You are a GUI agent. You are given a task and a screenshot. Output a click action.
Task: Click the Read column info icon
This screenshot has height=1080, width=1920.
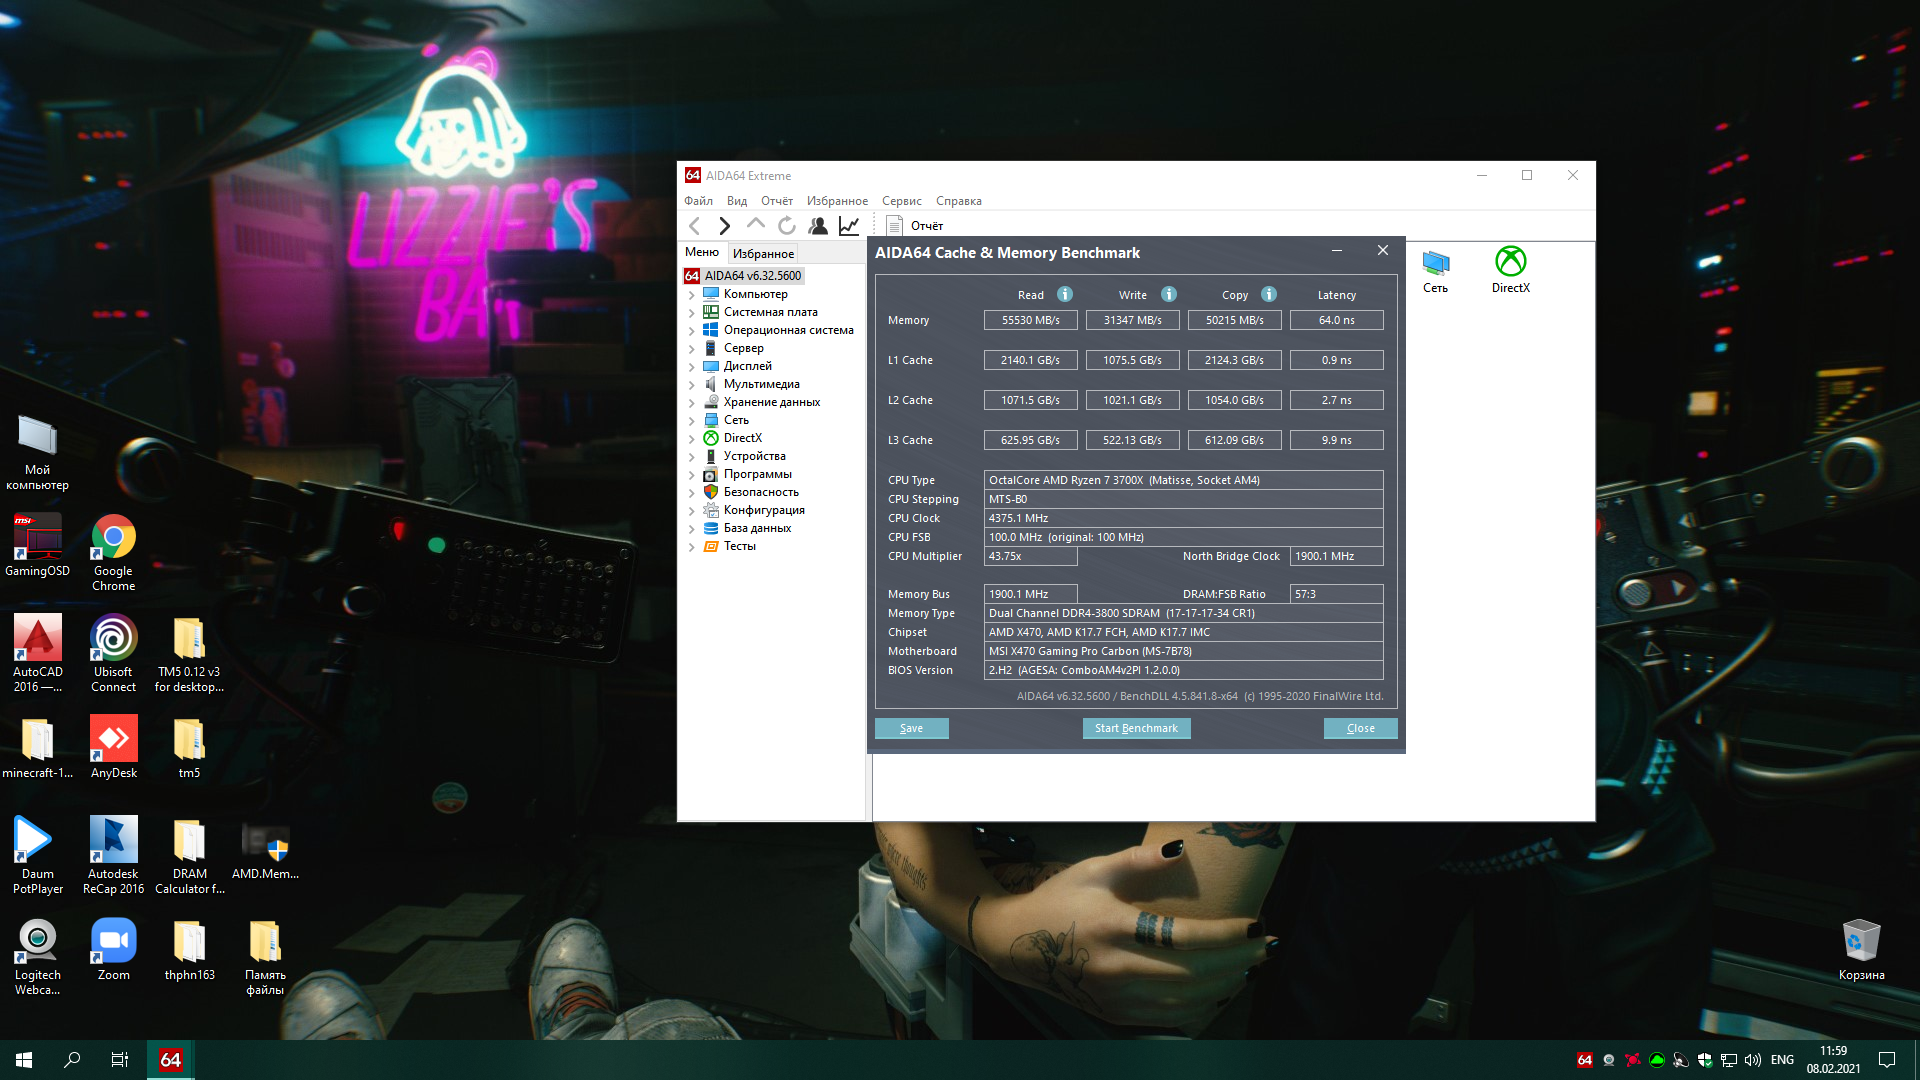click(x=1065, y=294)
